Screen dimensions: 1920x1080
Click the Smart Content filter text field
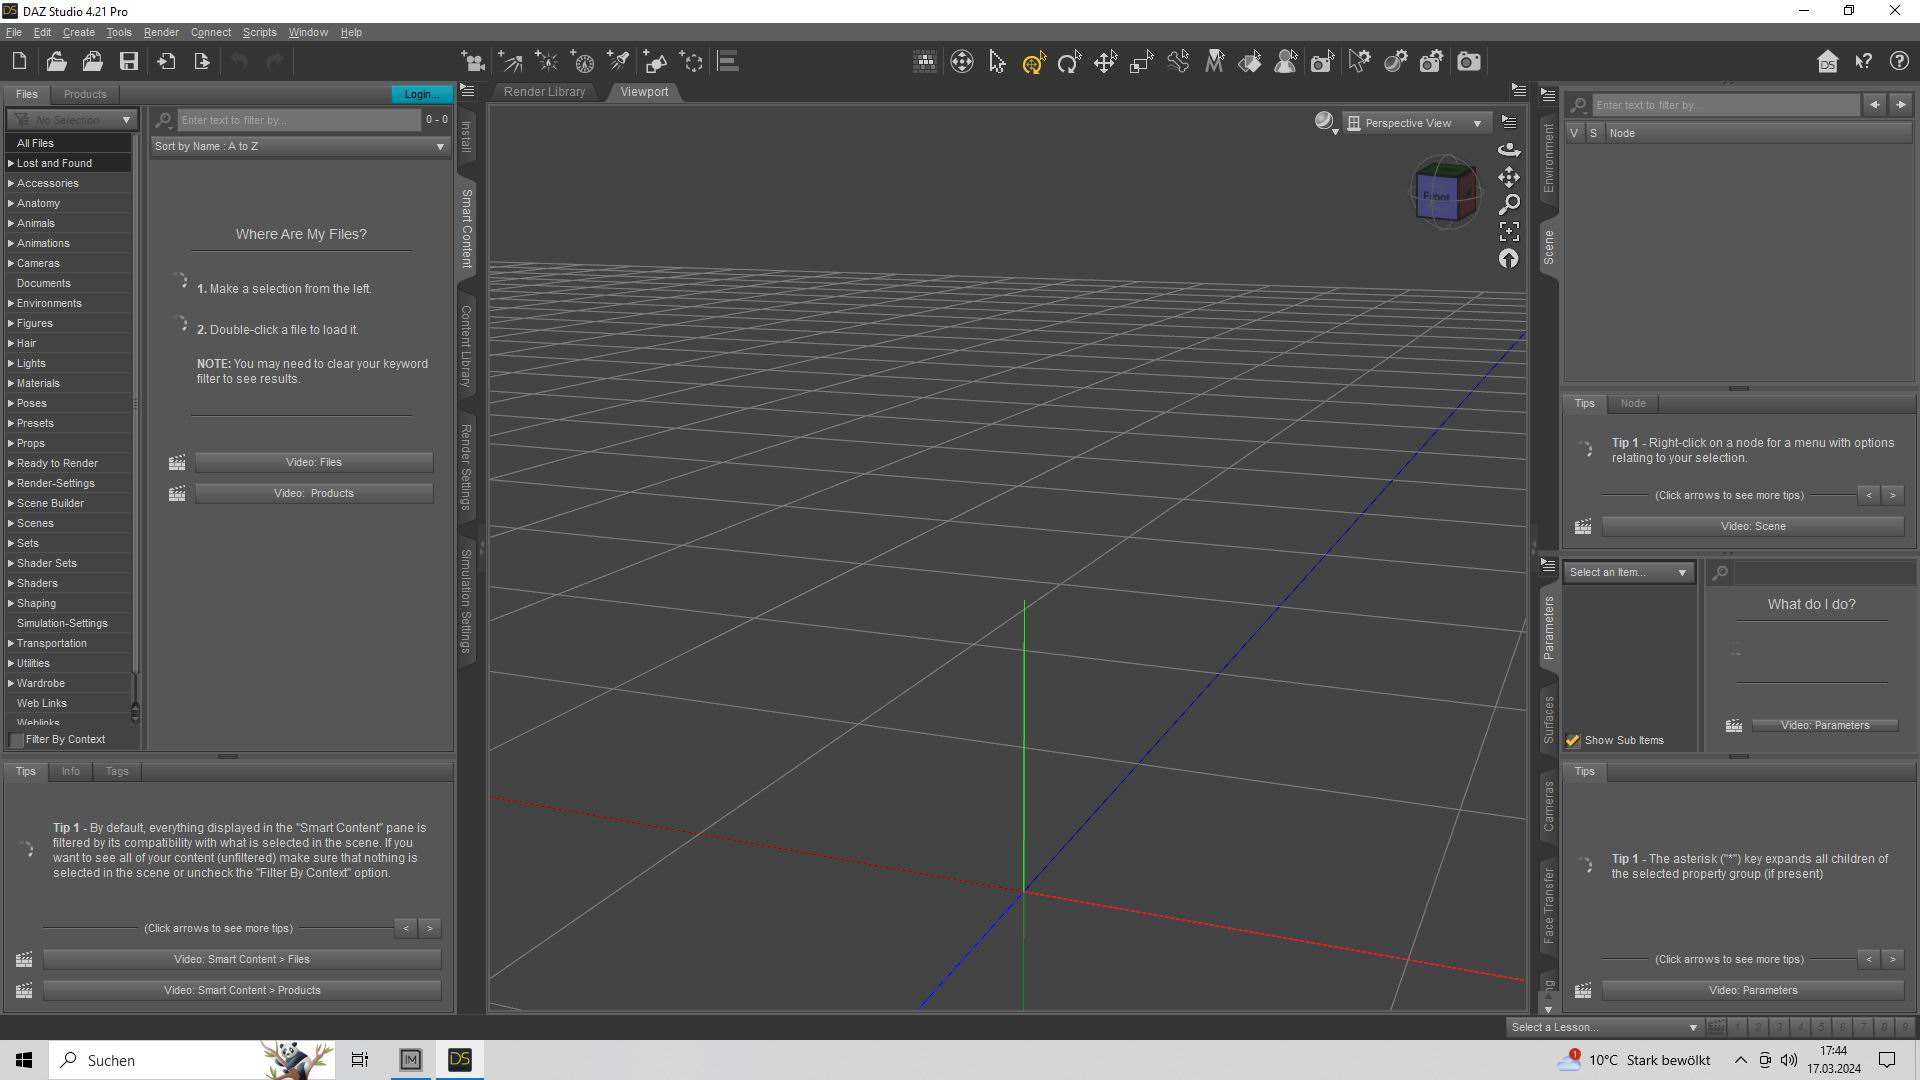click(x=298, y=120)
